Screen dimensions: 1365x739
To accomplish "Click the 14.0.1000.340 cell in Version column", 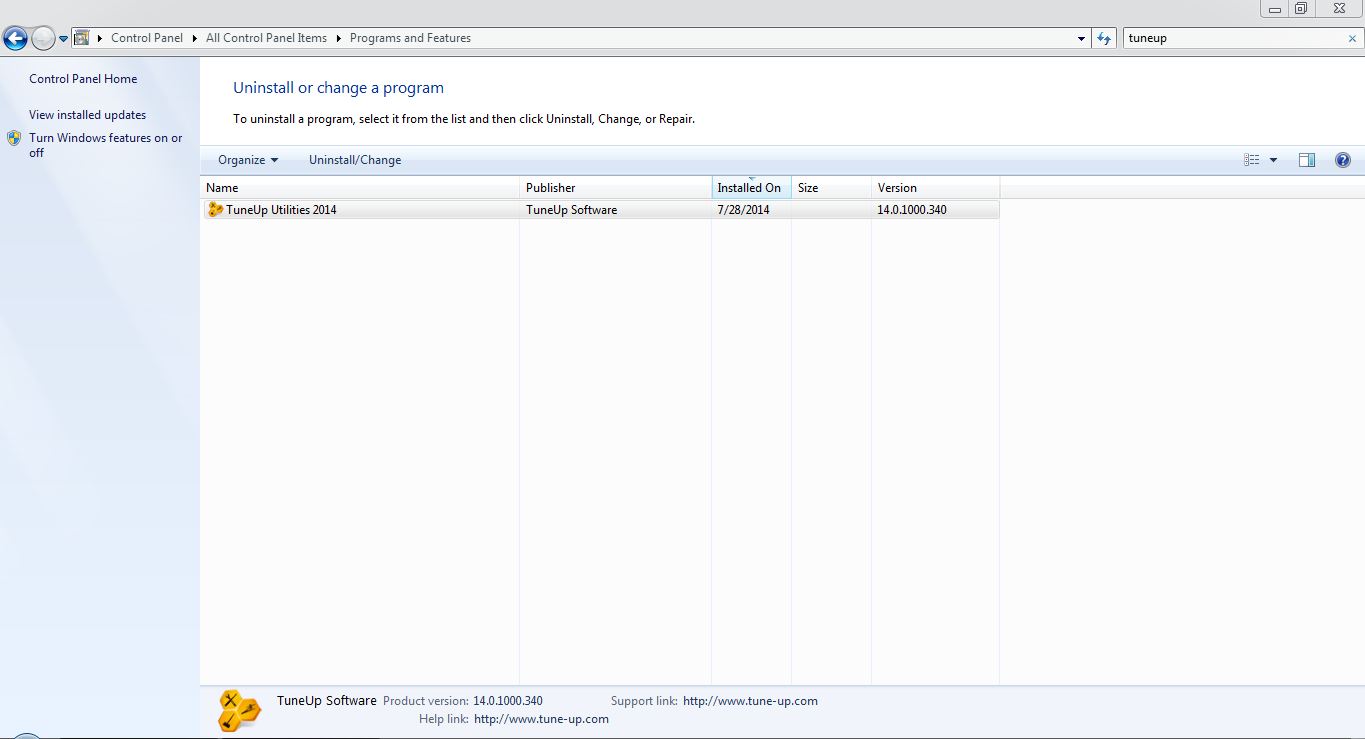I will point(912,210).
